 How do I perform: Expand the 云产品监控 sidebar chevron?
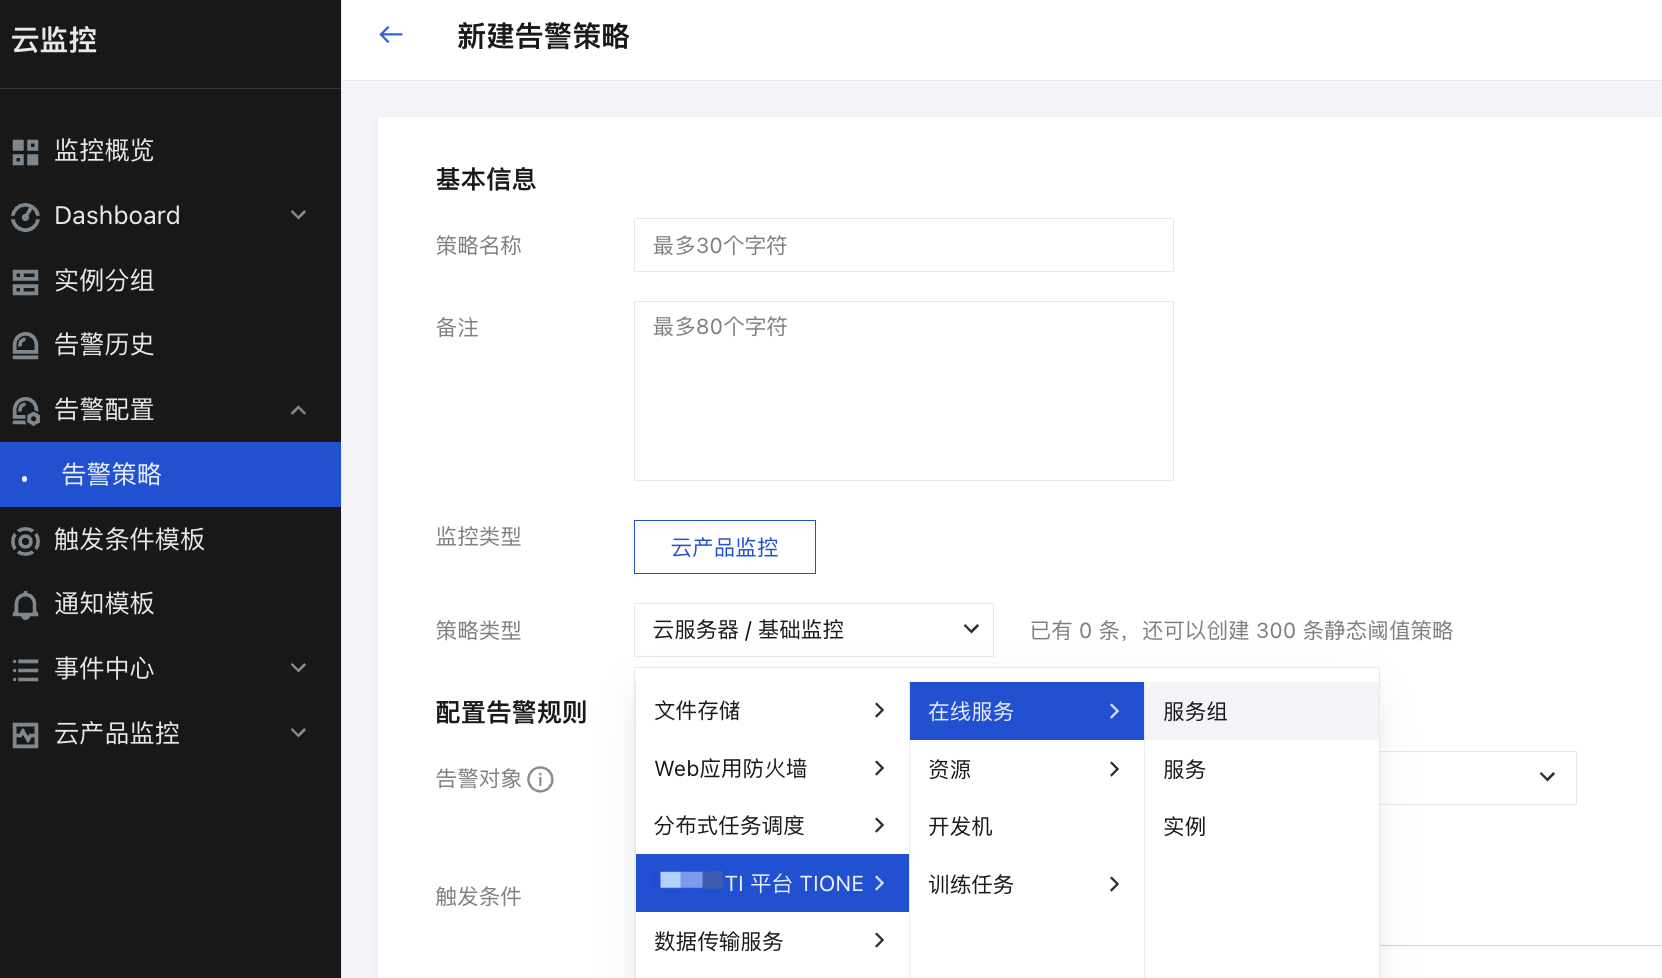click(298, 733)
